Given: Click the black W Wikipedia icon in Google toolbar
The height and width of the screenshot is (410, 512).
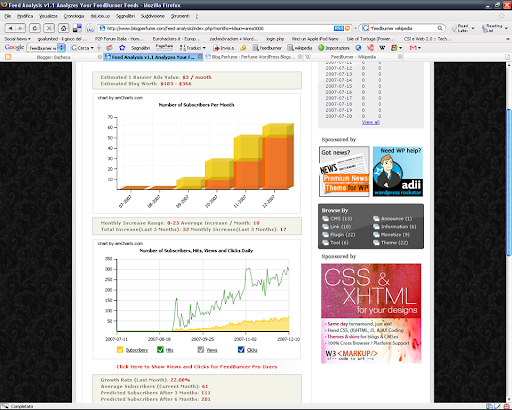Looking at the screenshot, I should click(x=382, y=48).
